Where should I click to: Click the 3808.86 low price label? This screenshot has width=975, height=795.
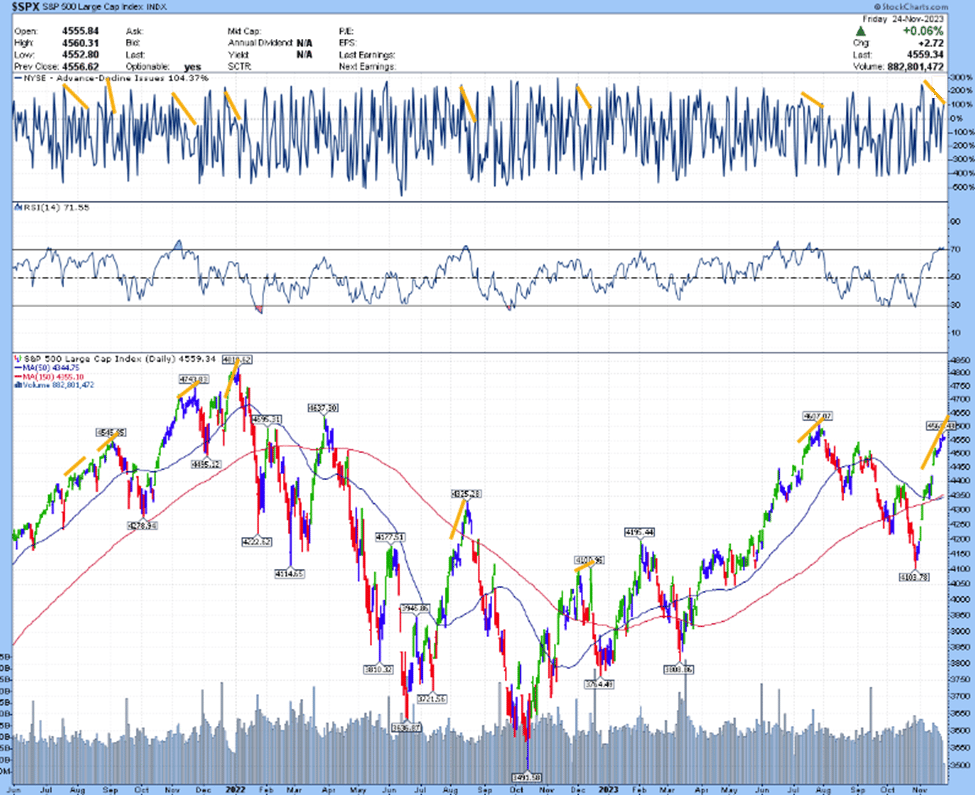[x=678, y=669]
